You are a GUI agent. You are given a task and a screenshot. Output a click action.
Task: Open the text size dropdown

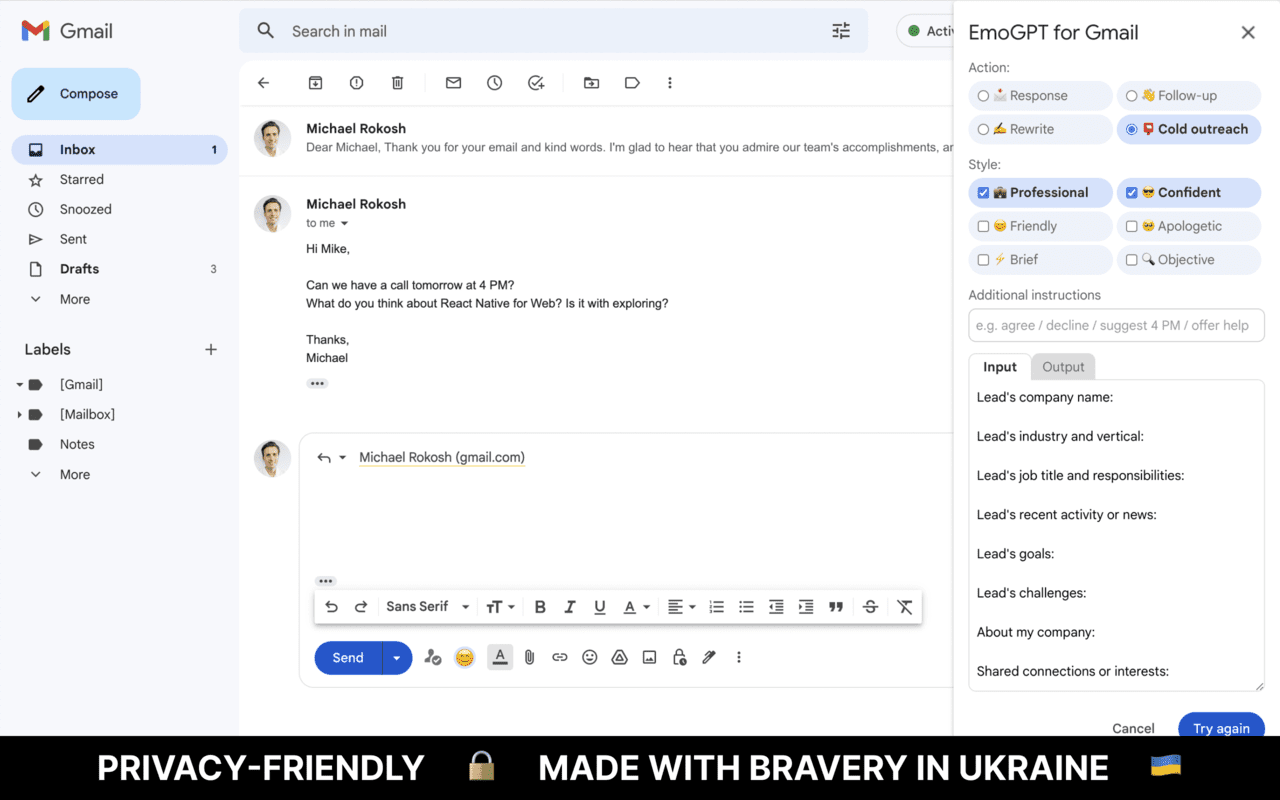click(x=500, y=607)
